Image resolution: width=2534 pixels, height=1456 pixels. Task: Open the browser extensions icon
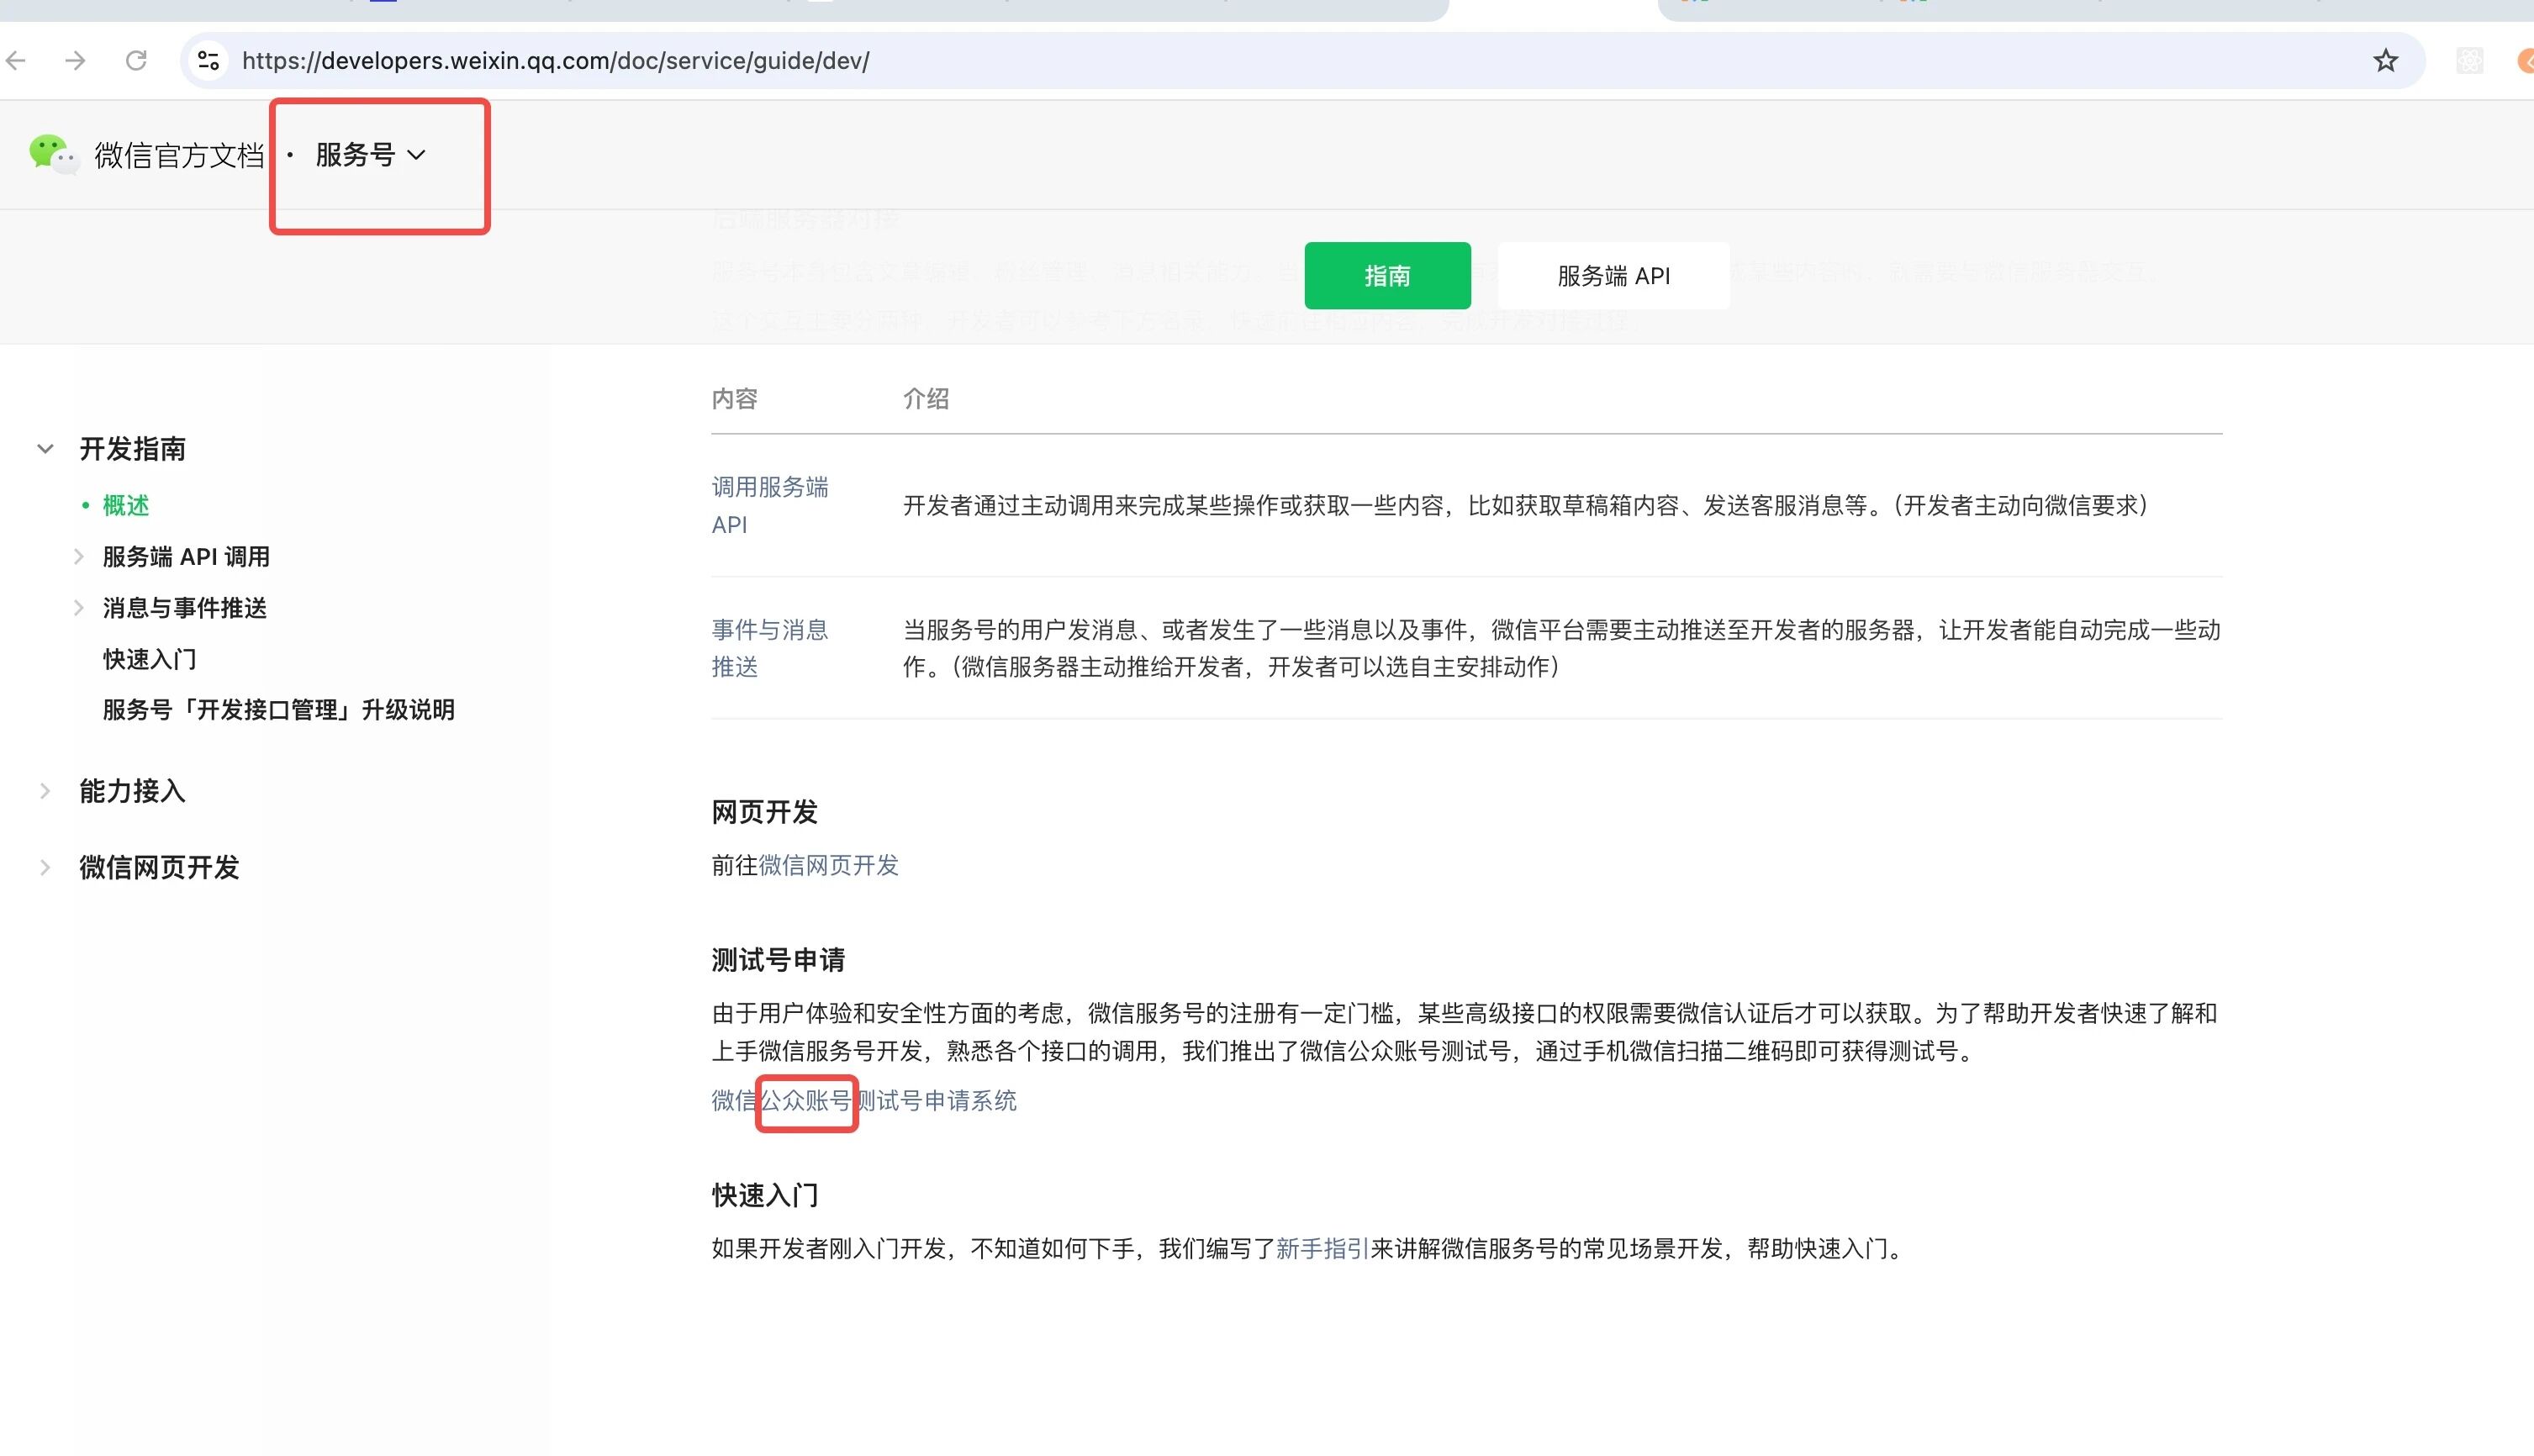point(2469,61)
